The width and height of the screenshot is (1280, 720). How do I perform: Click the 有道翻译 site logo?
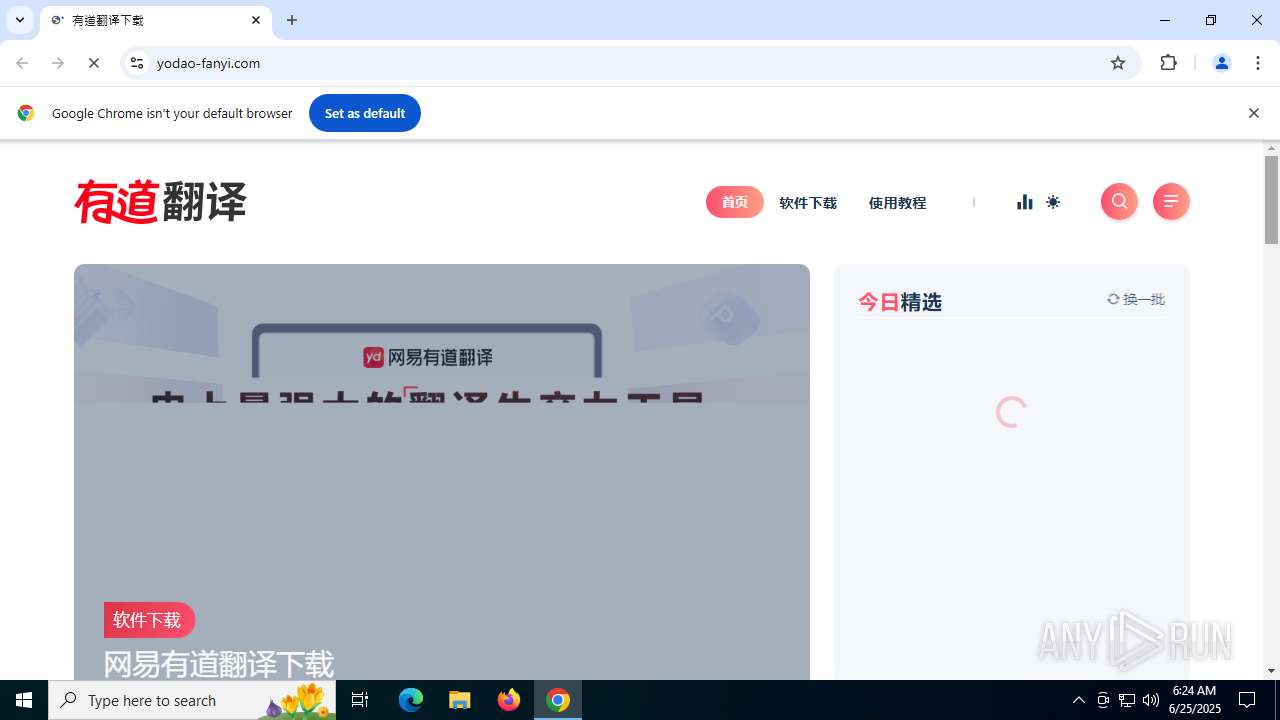click(x=160, y=202)
